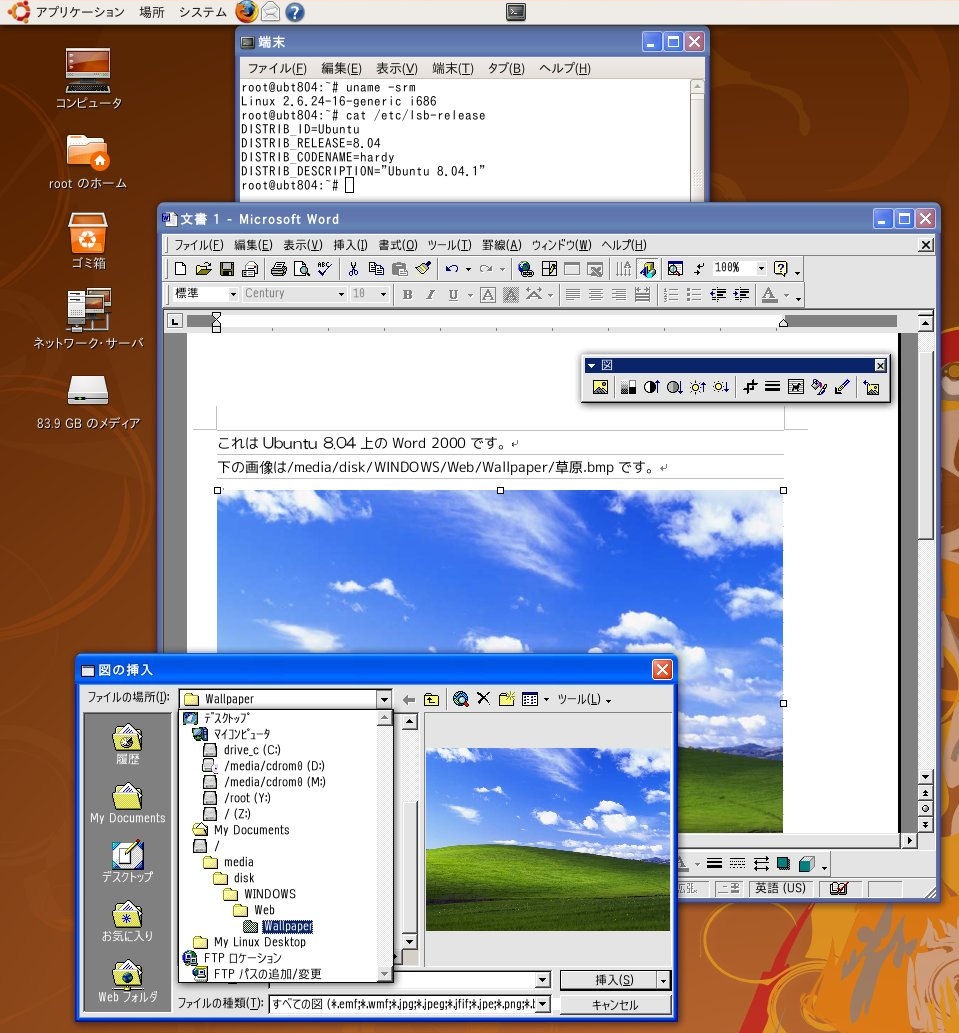
Task: Save the document with the floppy disk icon
Action: pos(227,269)
